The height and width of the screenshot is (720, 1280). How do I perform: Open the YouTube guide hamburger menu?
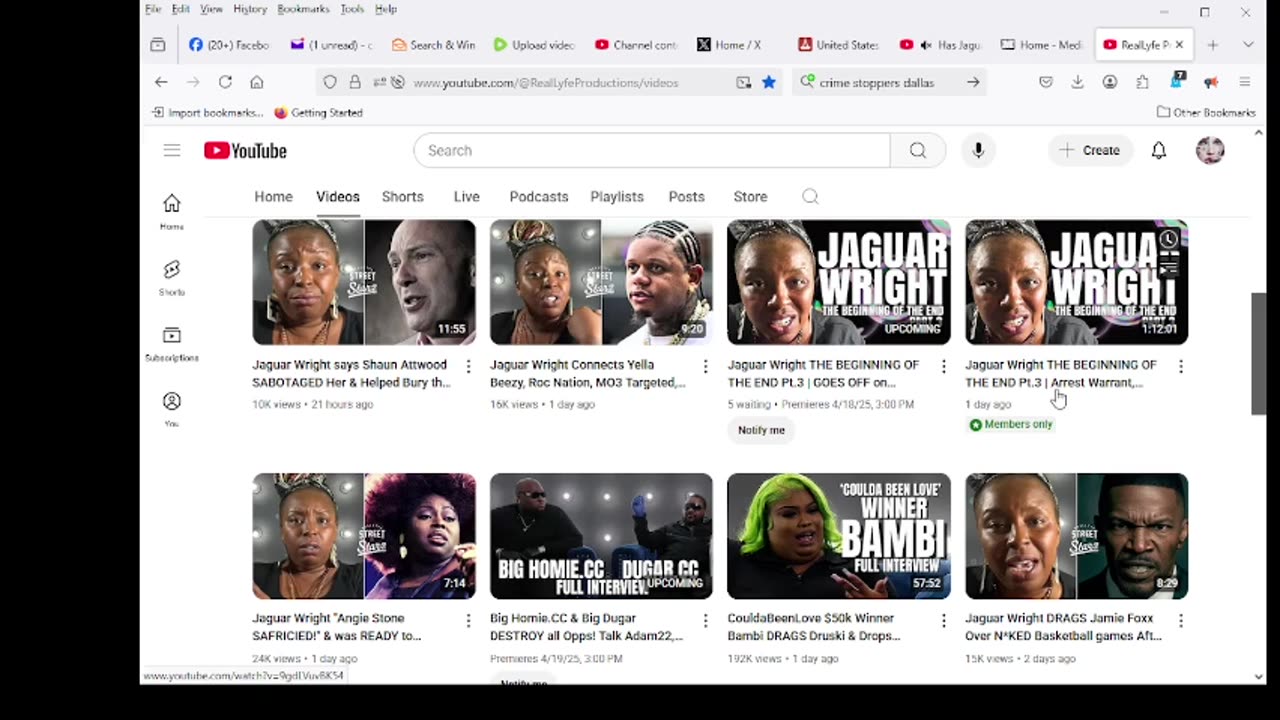[x=172, y=150]
